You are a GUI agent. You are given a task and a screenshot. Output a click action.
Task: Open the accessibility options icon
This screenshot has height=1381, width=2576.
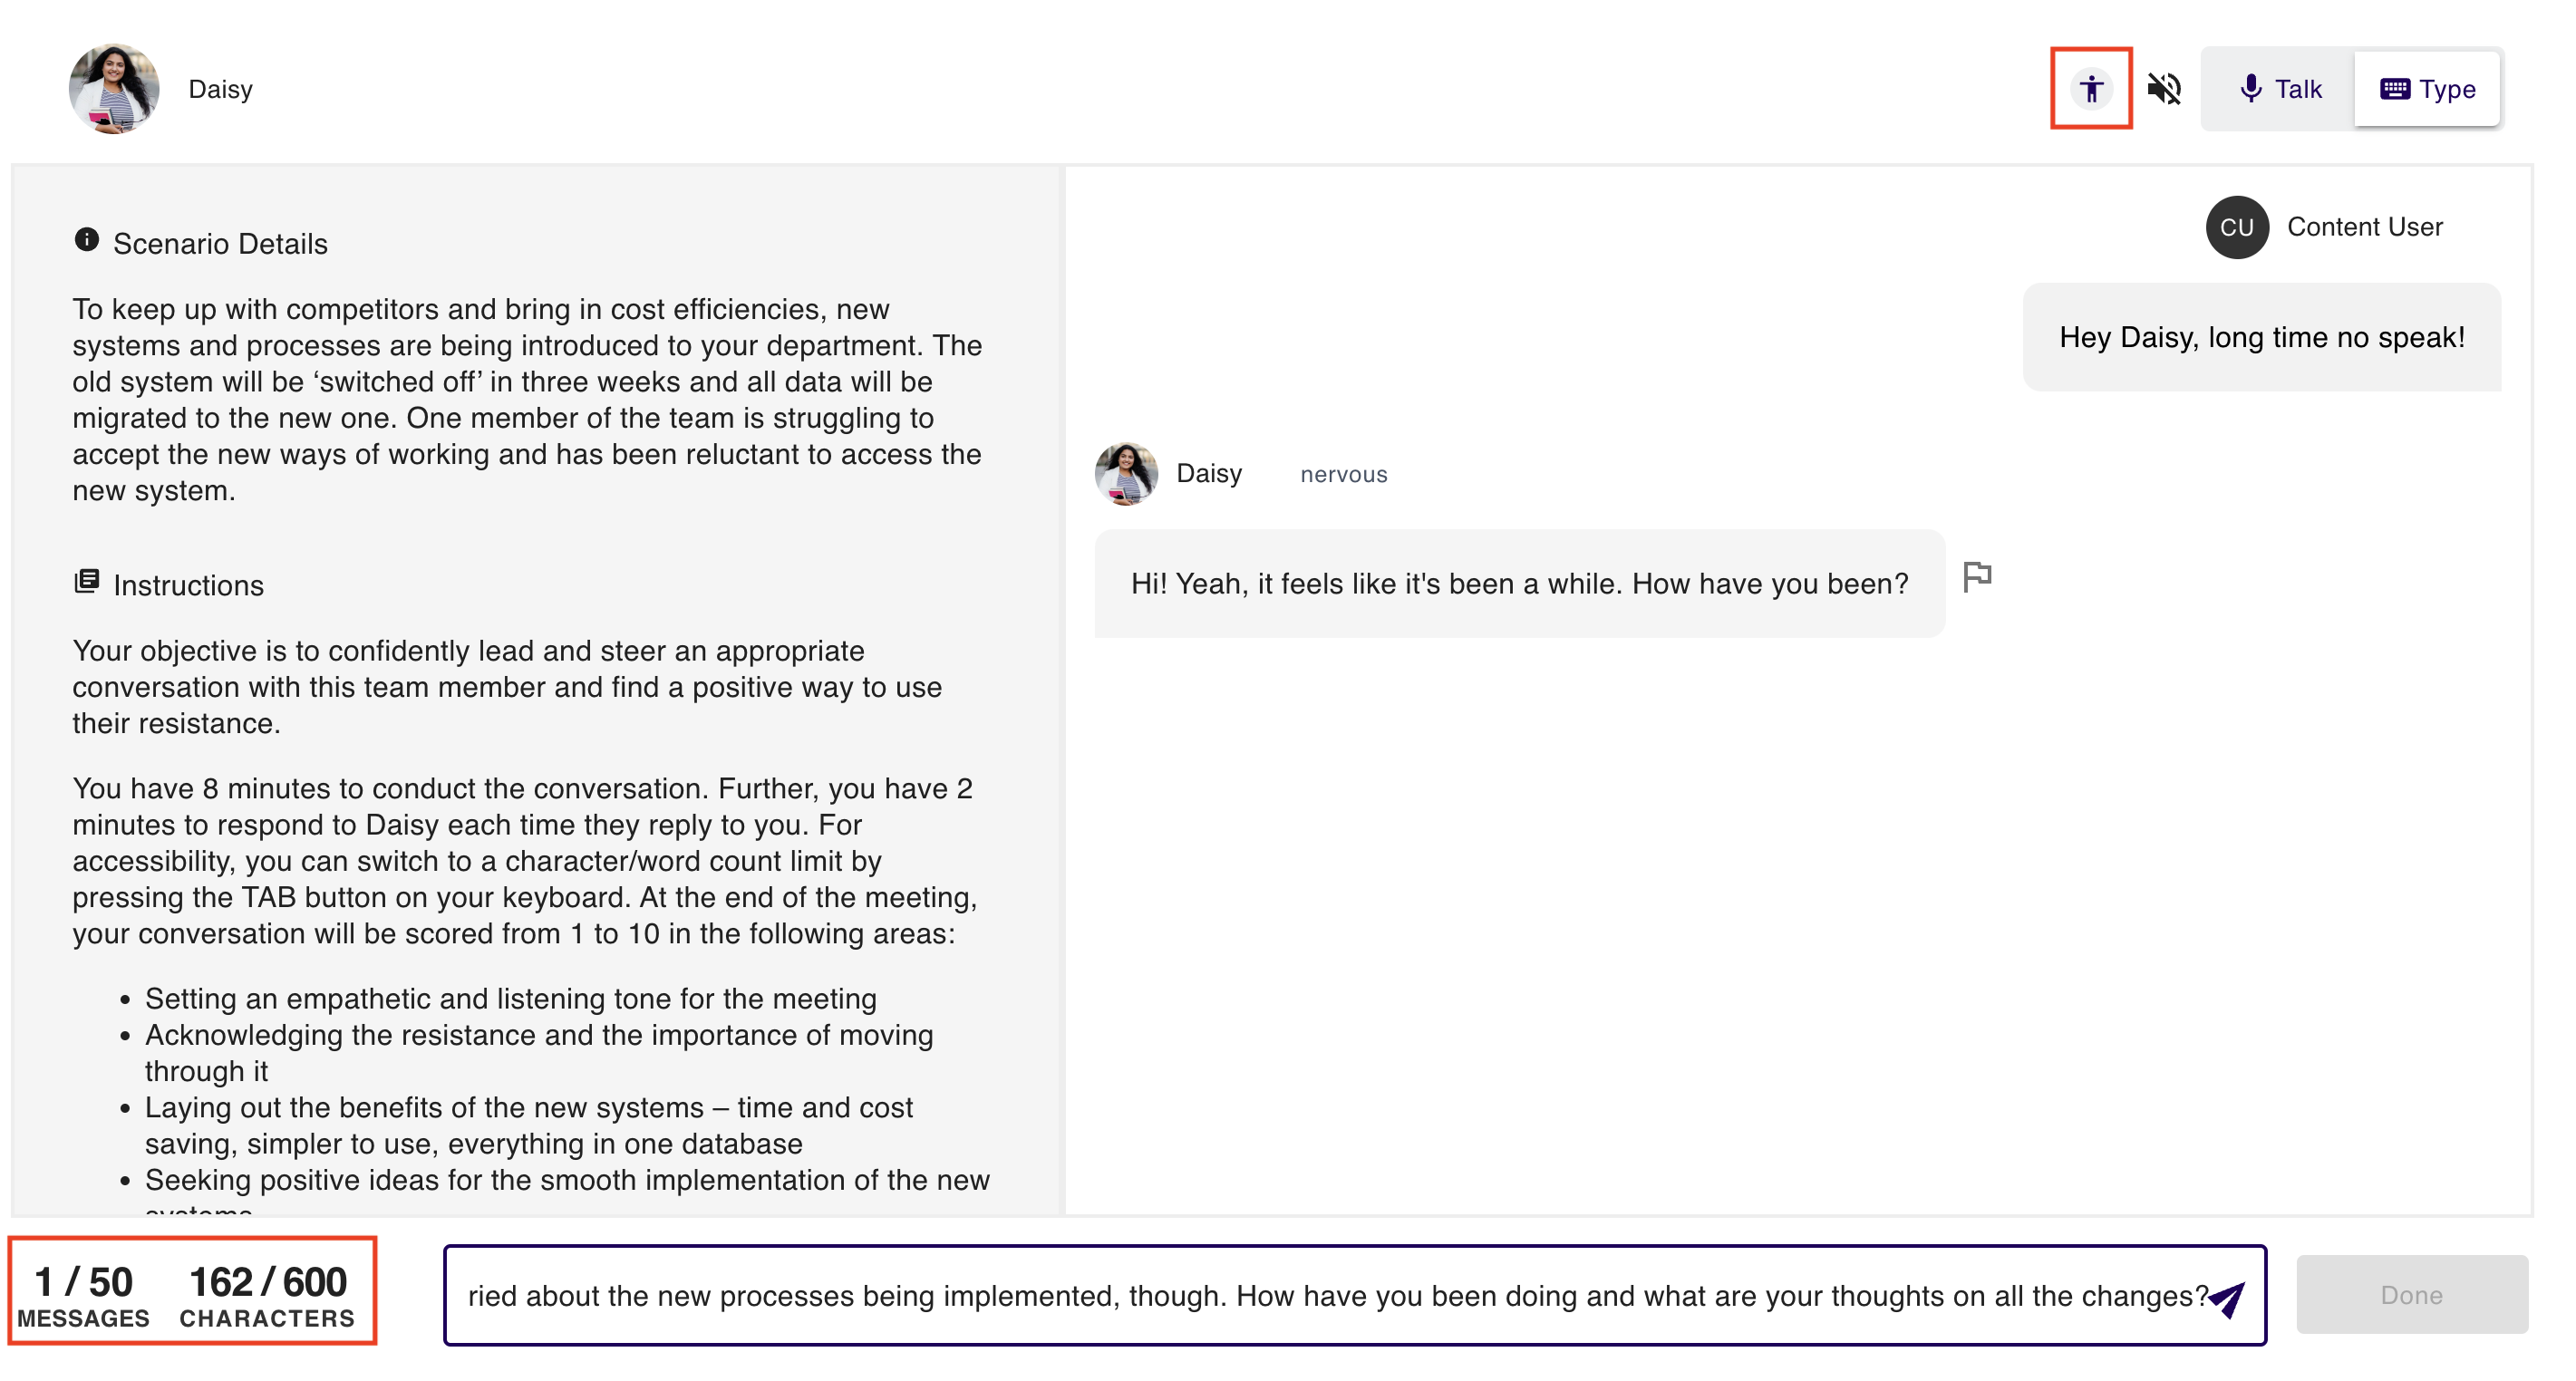click(x=2090, y=89)
